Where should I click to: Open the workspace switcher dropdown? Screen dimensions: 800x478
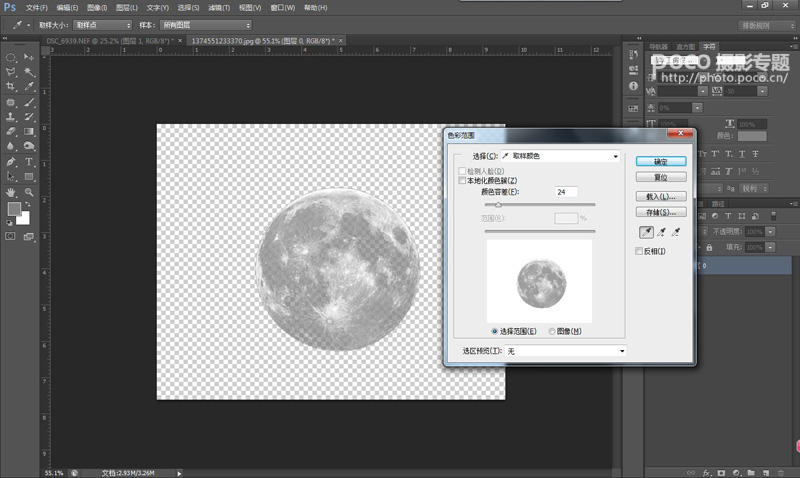click(767, 26)
